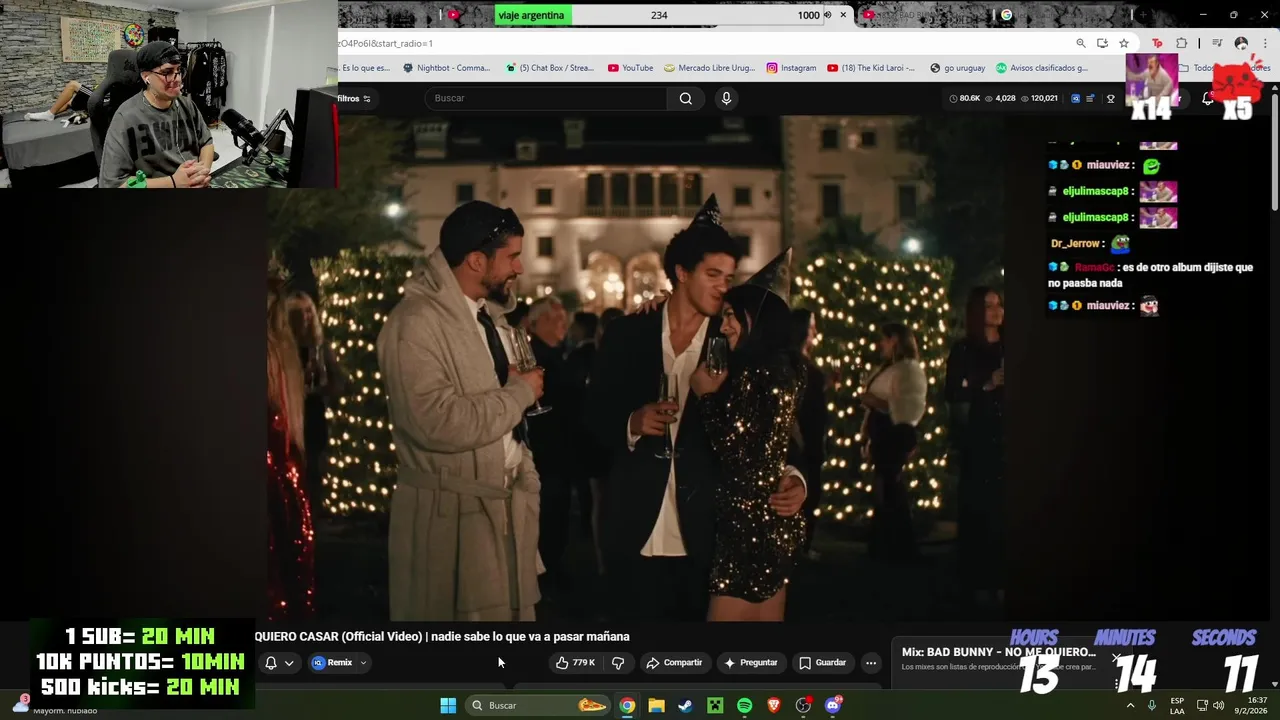Open OBS Studio from the taskbar

point(803,705)
